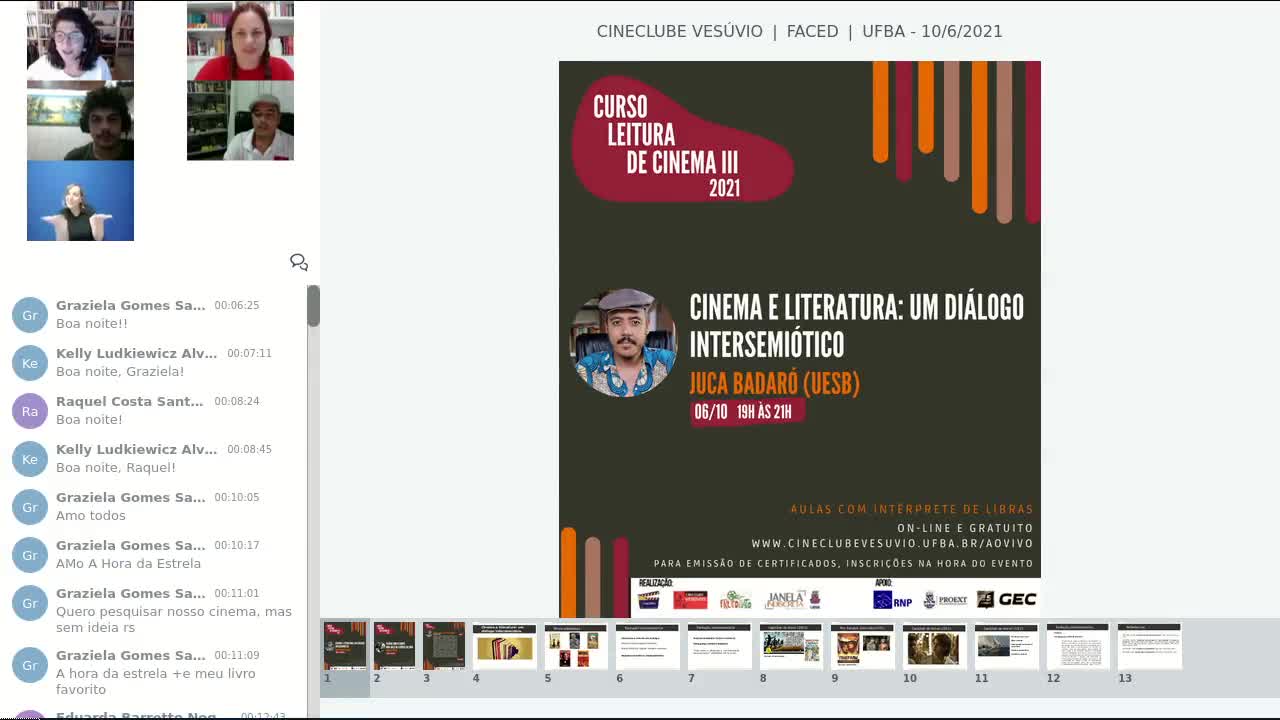Click the GEC logo on the slide

click(1006, 600)
